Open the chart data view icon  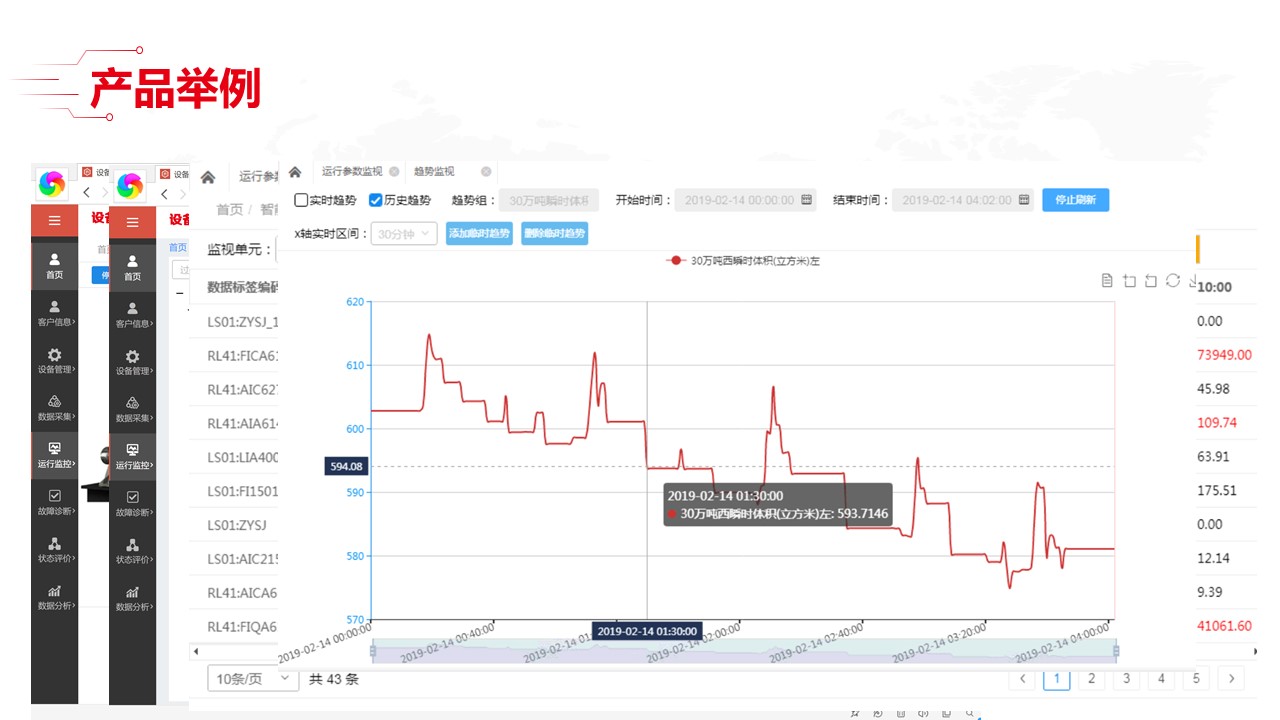pos(1107,280)
